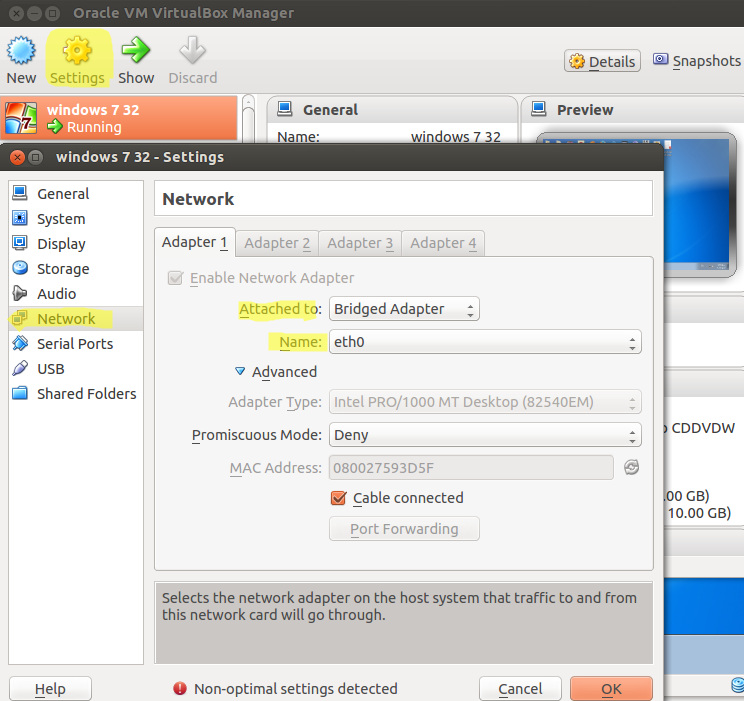Toggle Enable Network Adapter checkbox
The width and height of the screenshot is (744, 701).
[x=176, y=278]
